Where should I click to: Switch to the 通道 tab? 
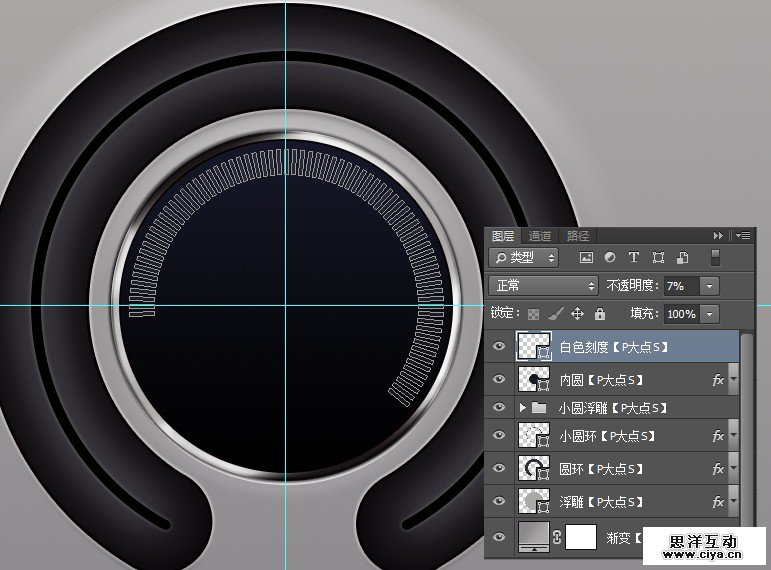pos(540,236)
